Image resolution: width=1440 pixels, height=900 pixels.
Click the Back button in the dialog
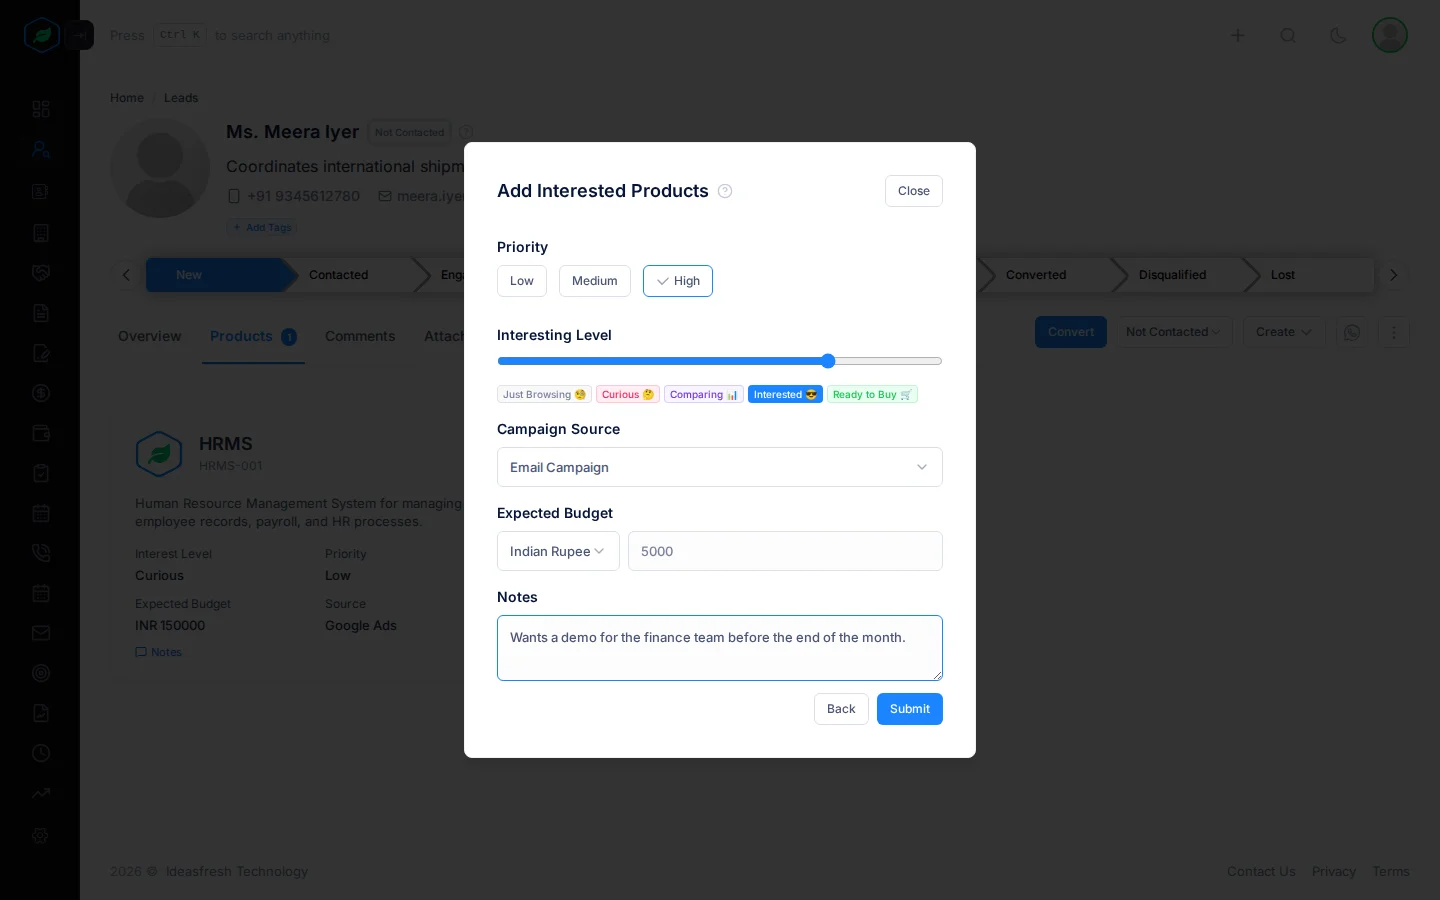[841, 709]
